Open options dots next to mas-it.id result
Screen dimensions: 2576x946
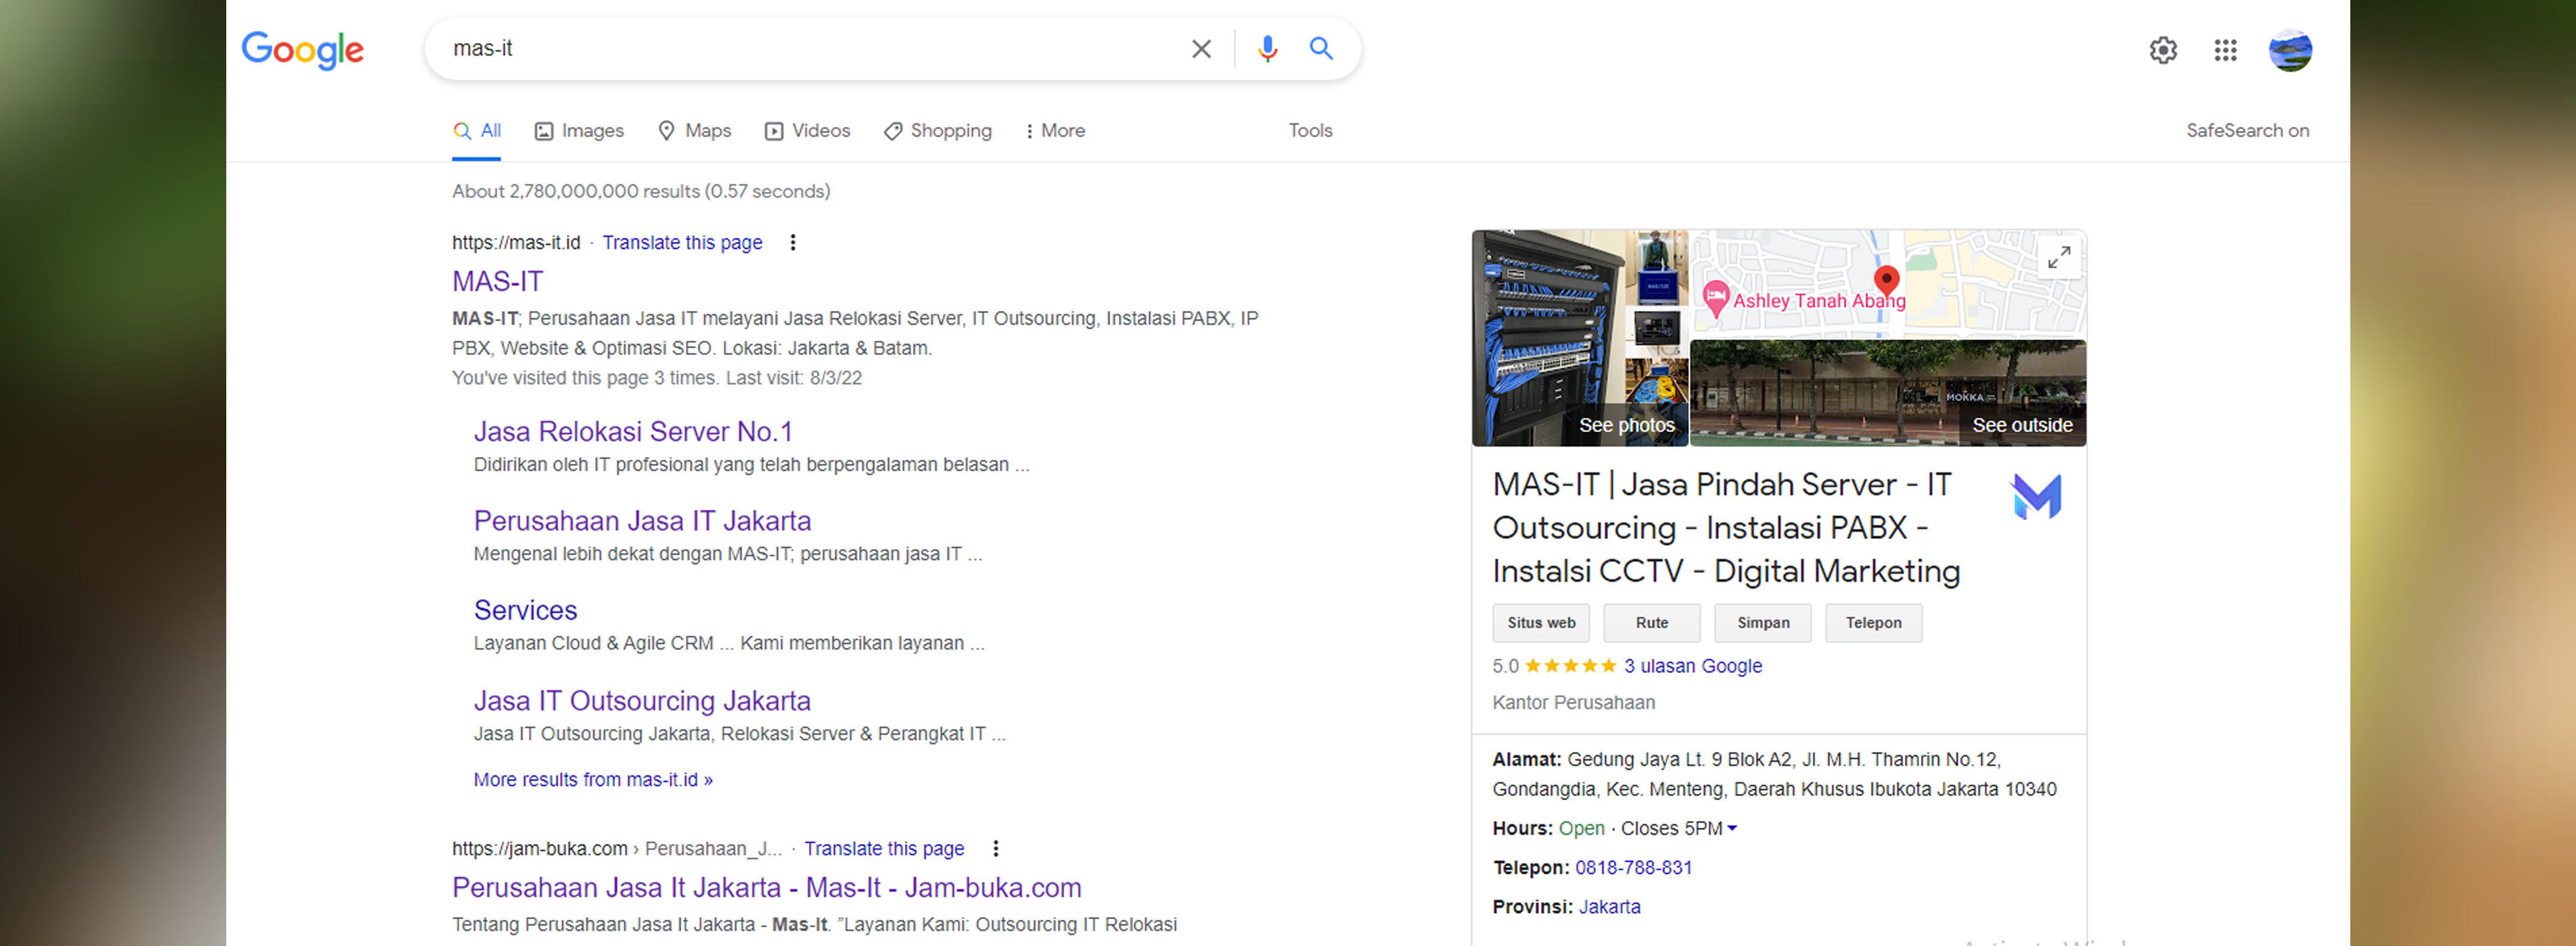pyautogui.click(x=793, y=242)
